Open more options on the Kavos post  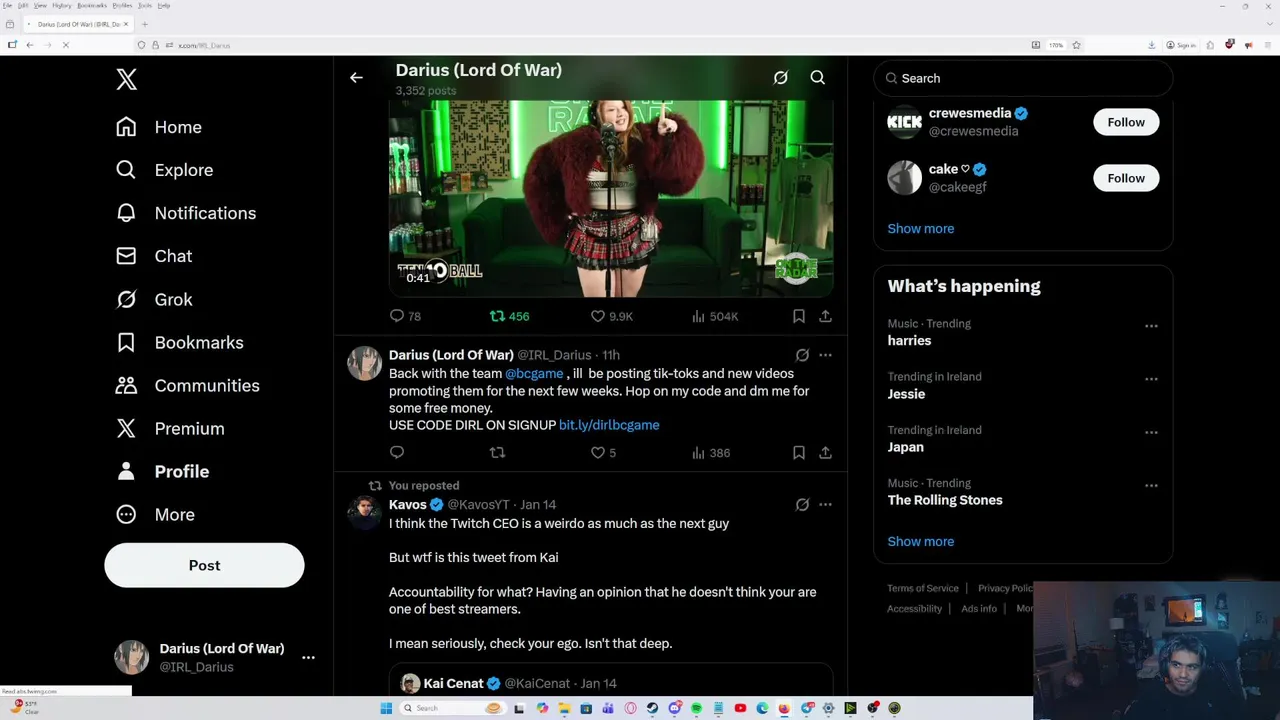click(x=825, y=505)
